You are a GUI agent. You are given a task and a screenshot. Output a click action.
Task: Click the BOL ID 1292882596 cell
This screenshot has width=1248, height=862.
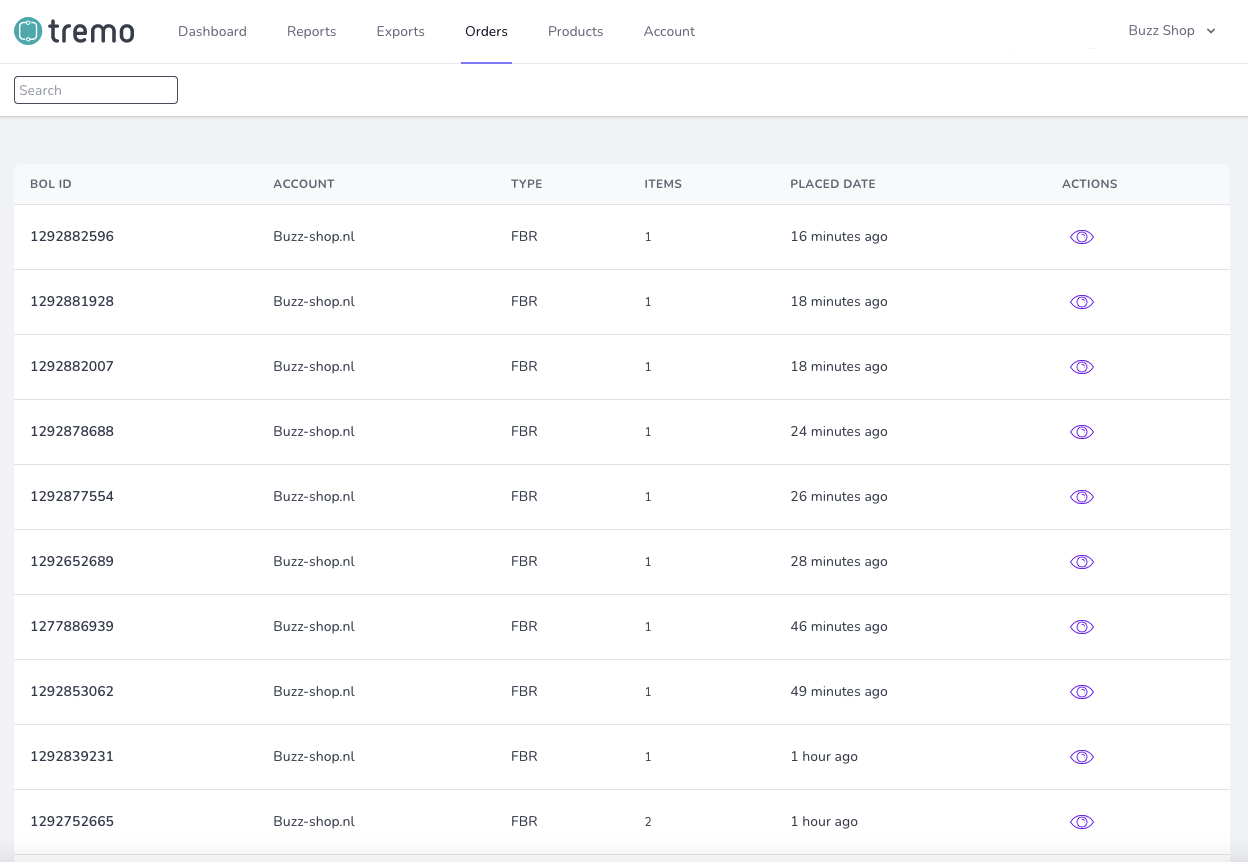72,237
